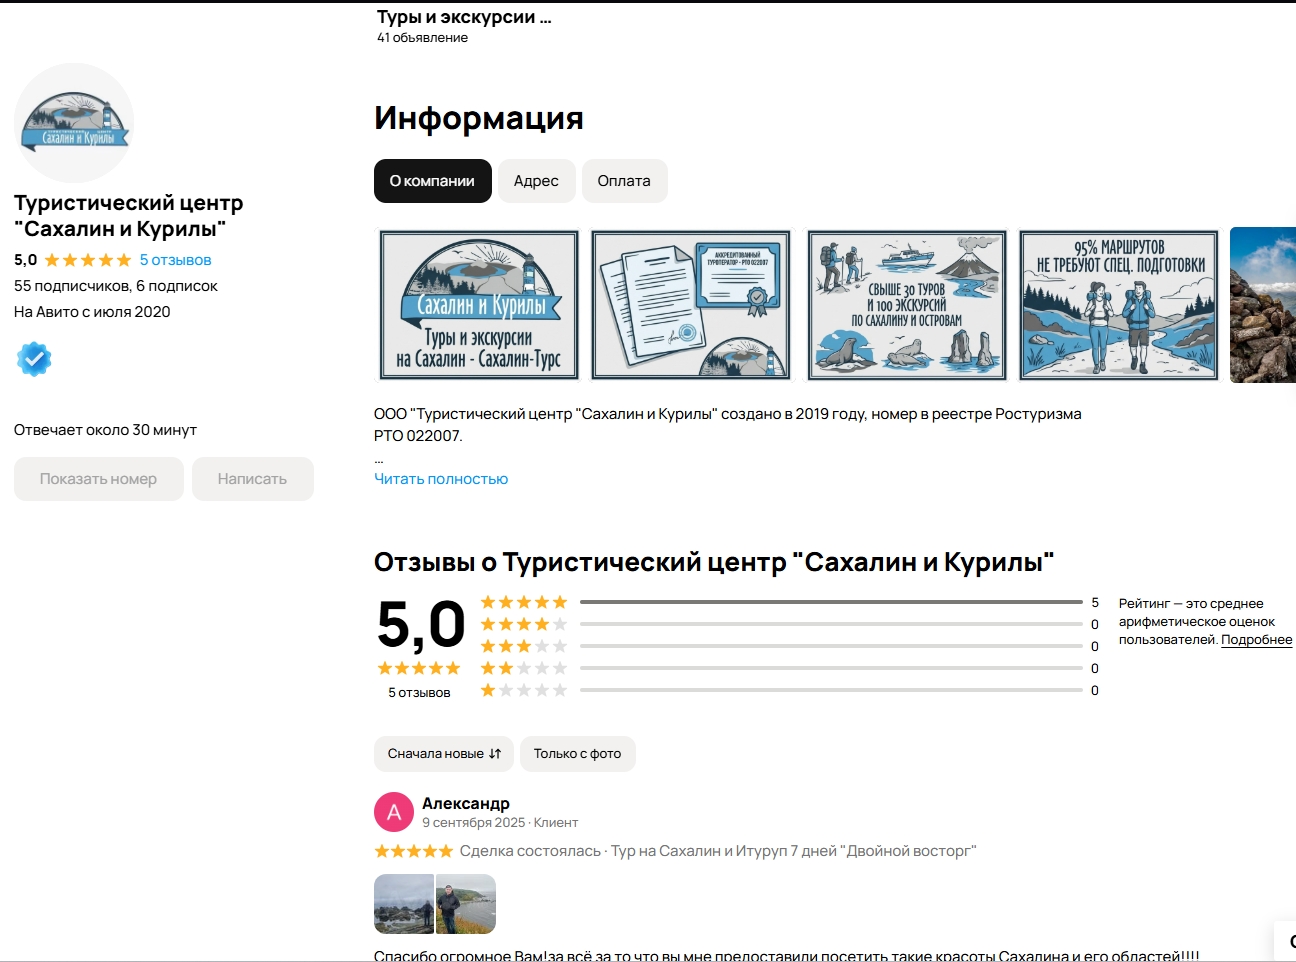Click the Написать button

tap(253, 479)
